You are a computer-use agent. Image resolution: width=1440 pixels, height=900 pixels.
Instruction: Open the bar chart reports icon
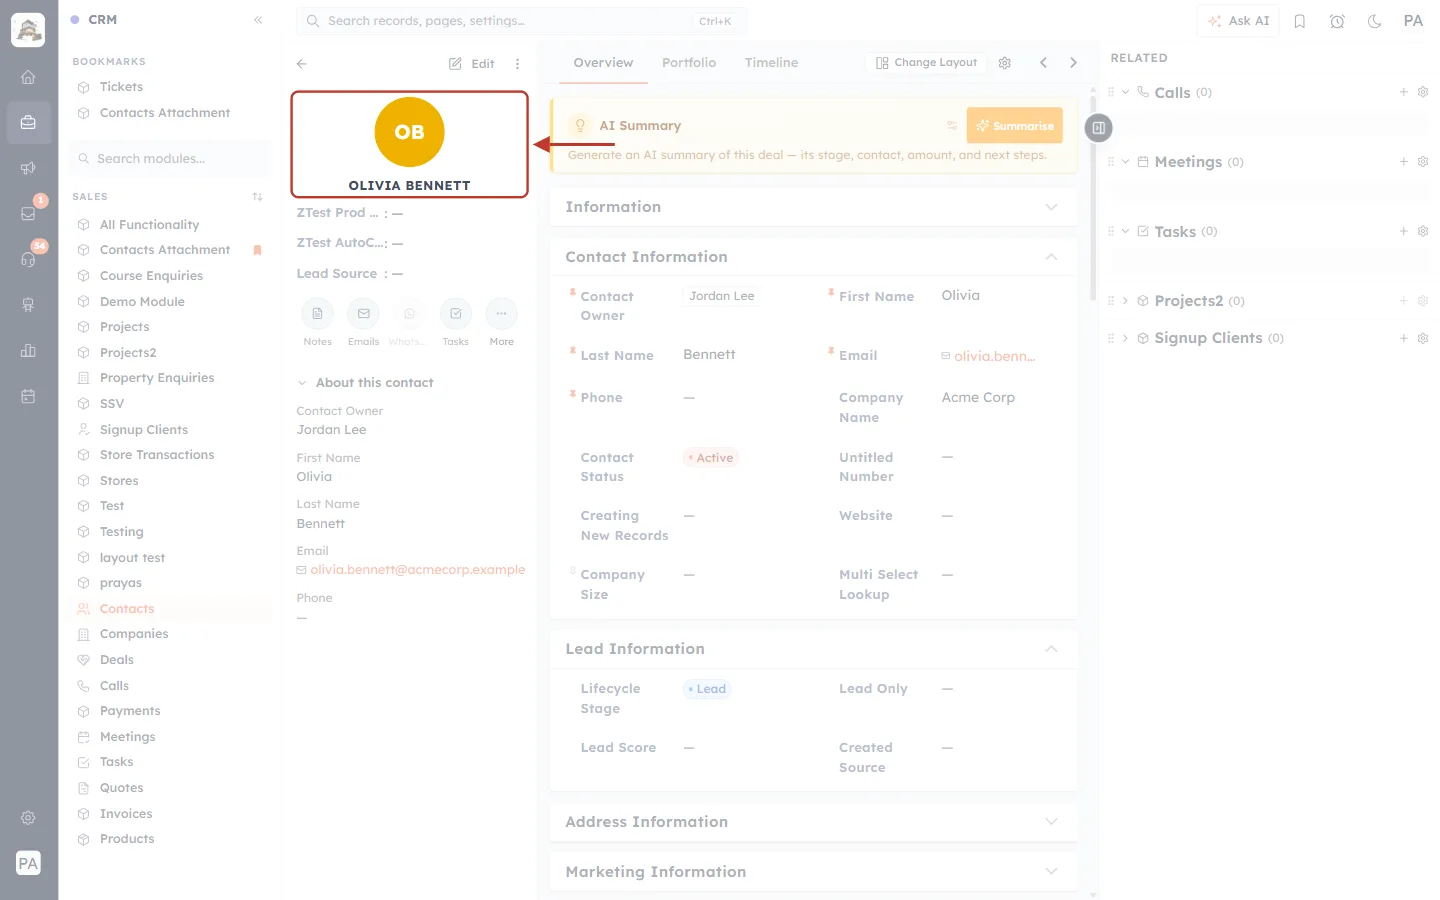click(x=28, y=350)
